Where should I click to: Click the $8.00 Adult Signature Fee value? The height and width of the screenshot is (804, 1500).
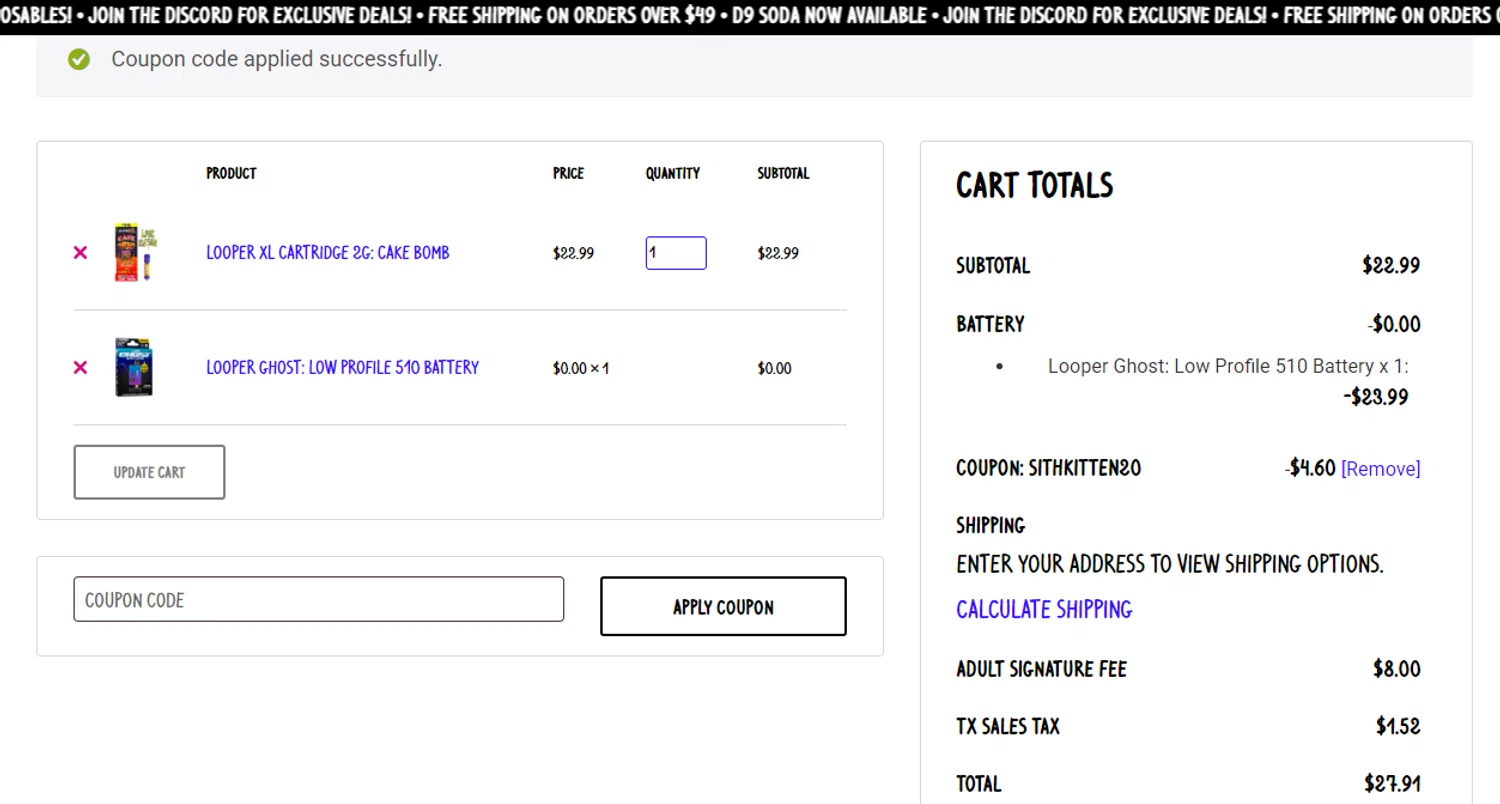coord(1397,669)
